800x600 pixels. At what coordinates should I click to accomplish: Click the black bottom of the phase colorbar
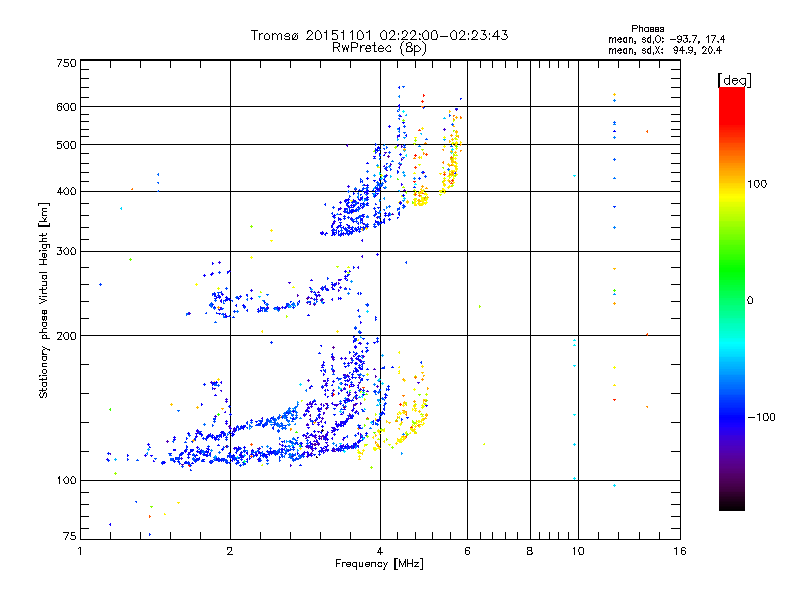(x=732, y=504)
